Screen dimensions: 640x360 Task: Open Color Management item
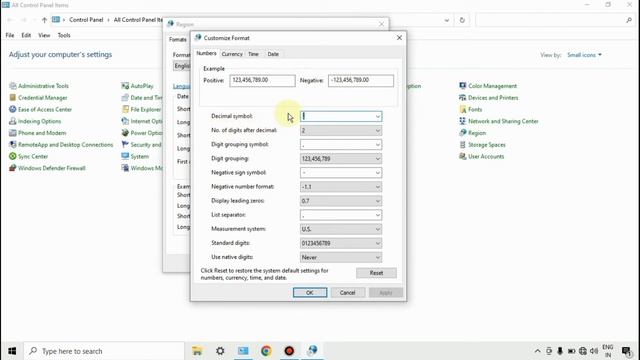[488, 86]
